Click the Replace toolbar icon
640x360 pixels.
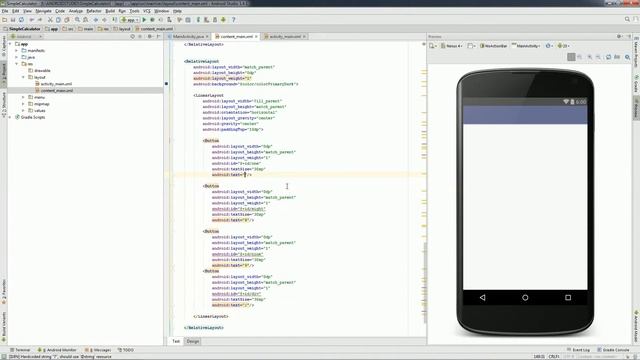click(x=85, y=20)
